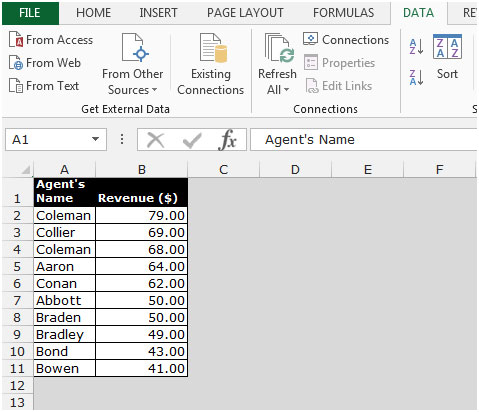Viewport: 479px width, 412px height.
Task: Select the 64.00 revenue cell
Action: click(142, 266)
